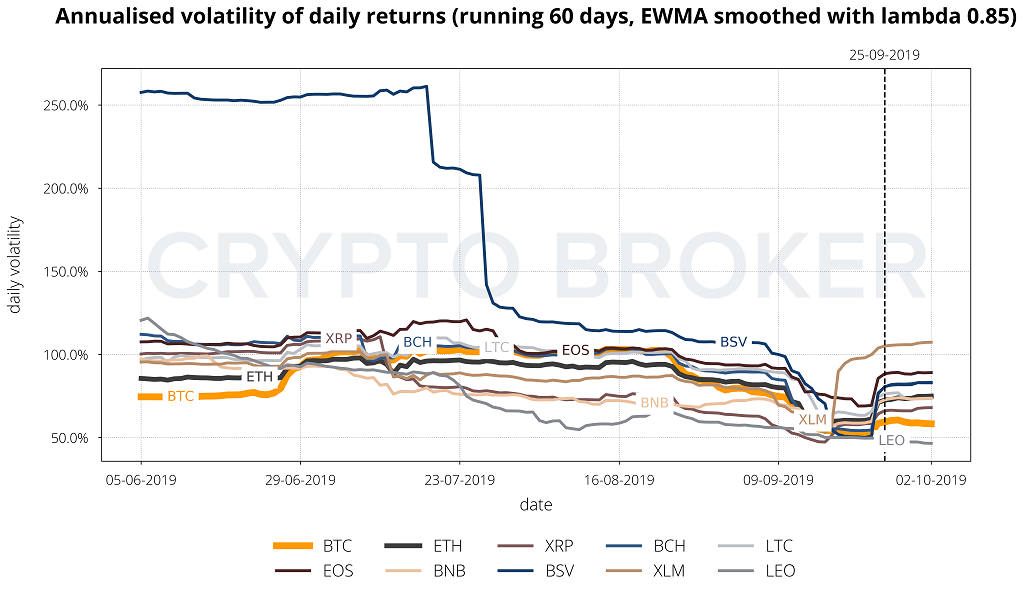Select the gray LEO line swatch in the legend

click(x=740, y=572)
